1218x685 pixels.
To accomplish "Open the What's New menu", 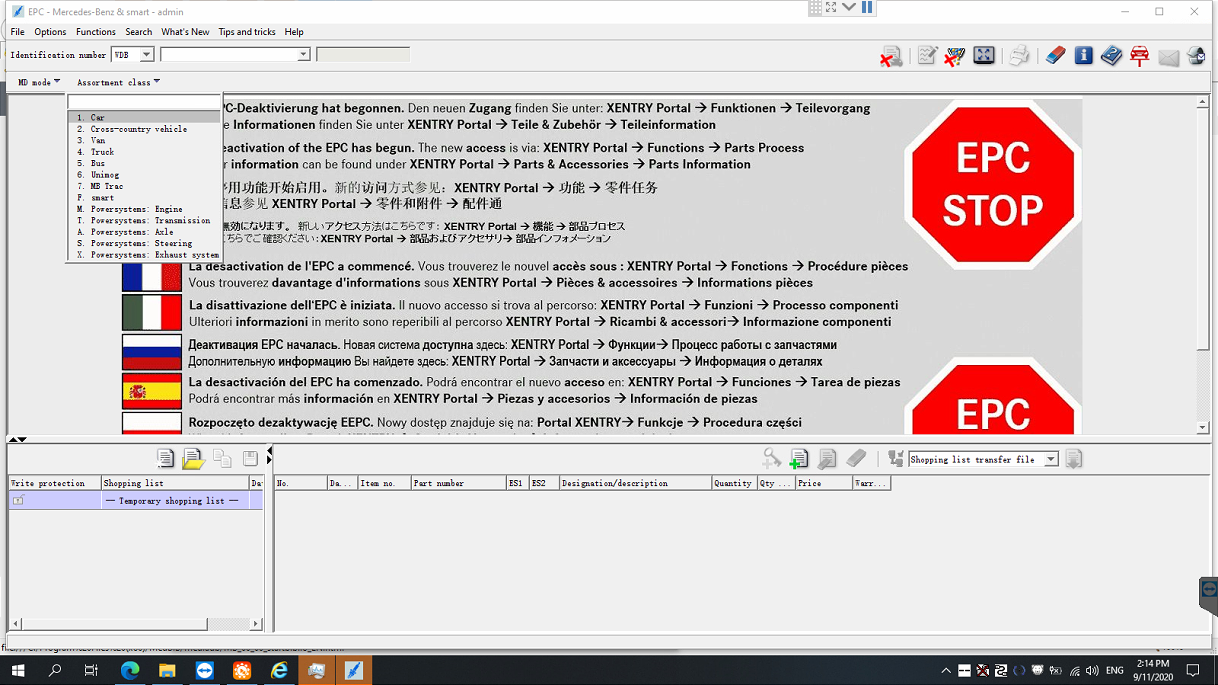I will click(185, 32).
